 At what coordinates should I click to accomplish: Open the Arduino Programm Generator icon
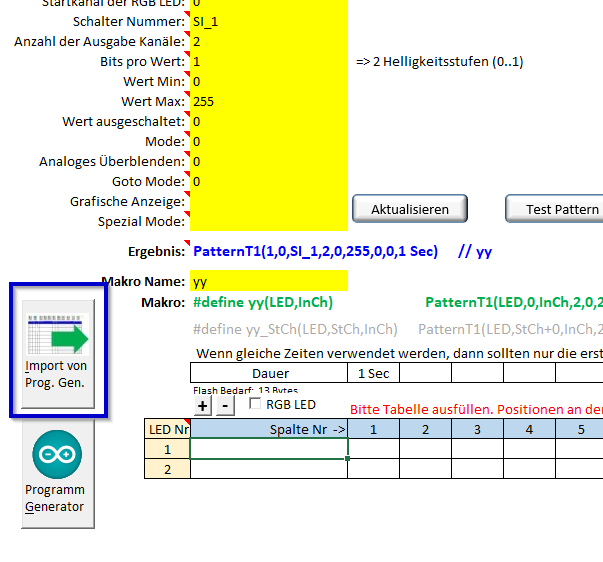tap(57, 470)
